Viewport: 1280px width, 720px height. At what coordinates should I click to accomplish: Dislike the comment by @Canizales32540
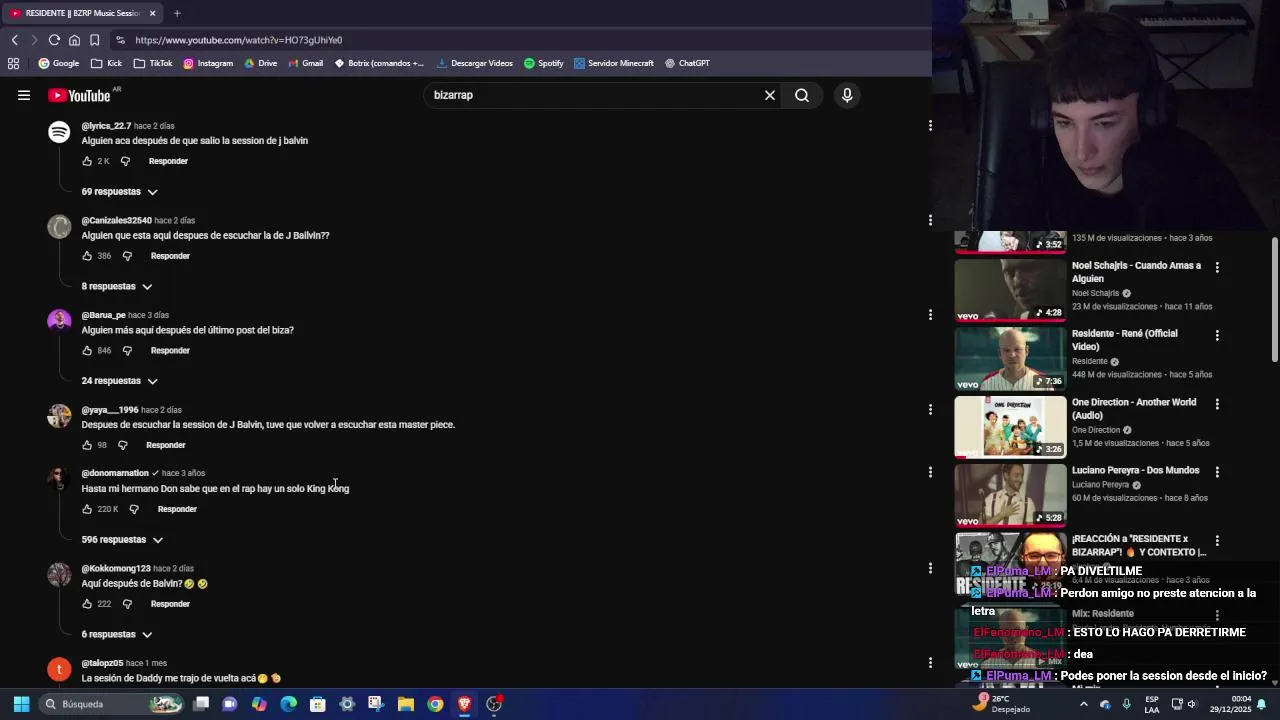point(127,256)
